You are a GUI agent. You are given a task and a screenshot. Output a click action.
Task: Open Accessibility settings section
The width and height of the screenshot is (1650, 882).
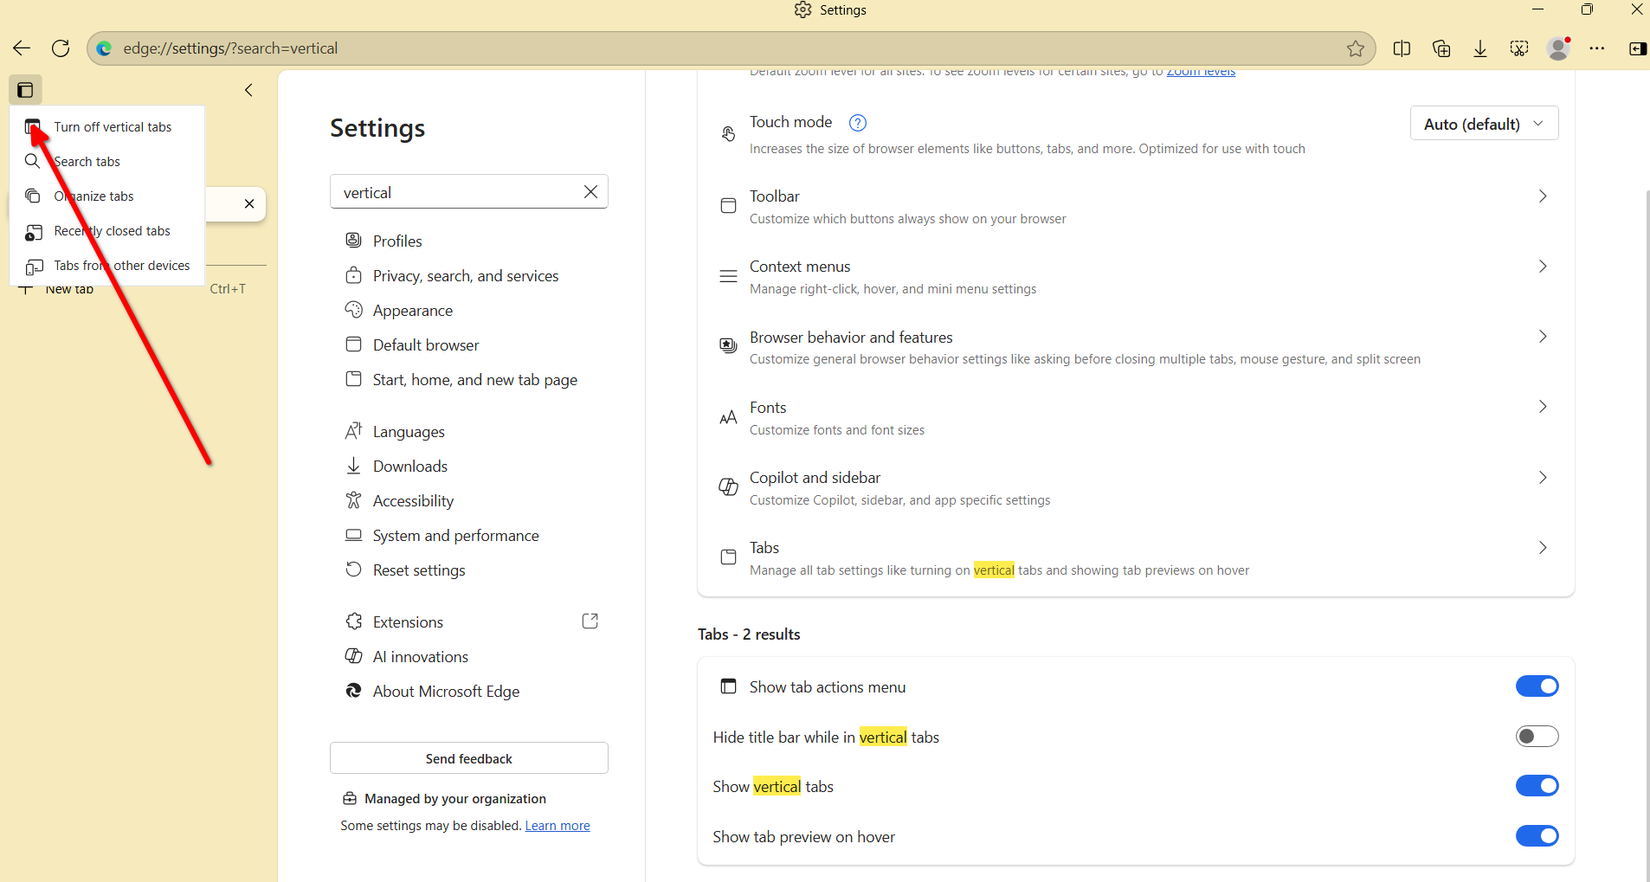tap(413, 501)
